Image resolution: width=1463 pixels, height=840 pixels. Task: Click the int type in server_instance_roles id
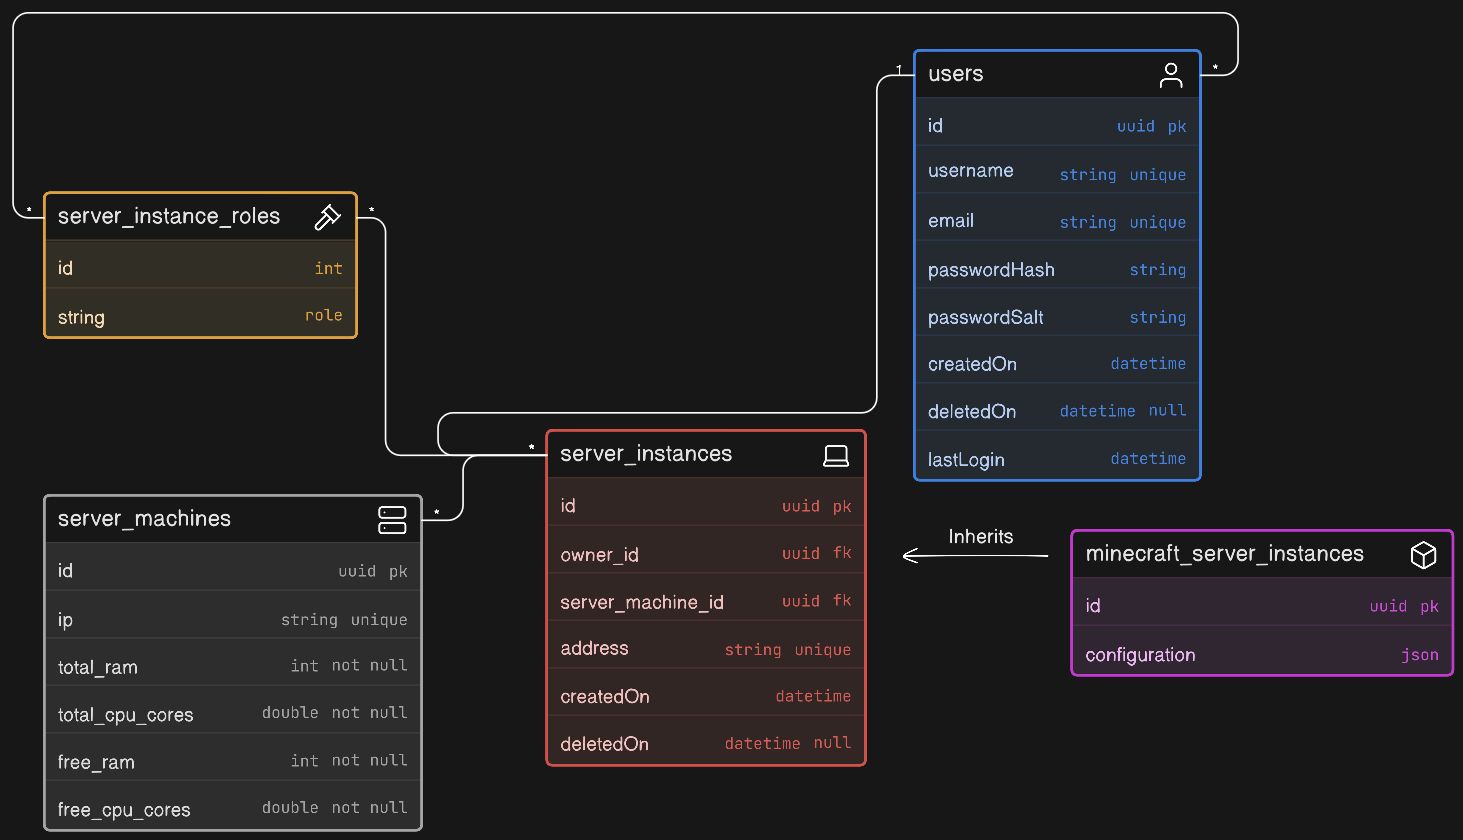328,268
